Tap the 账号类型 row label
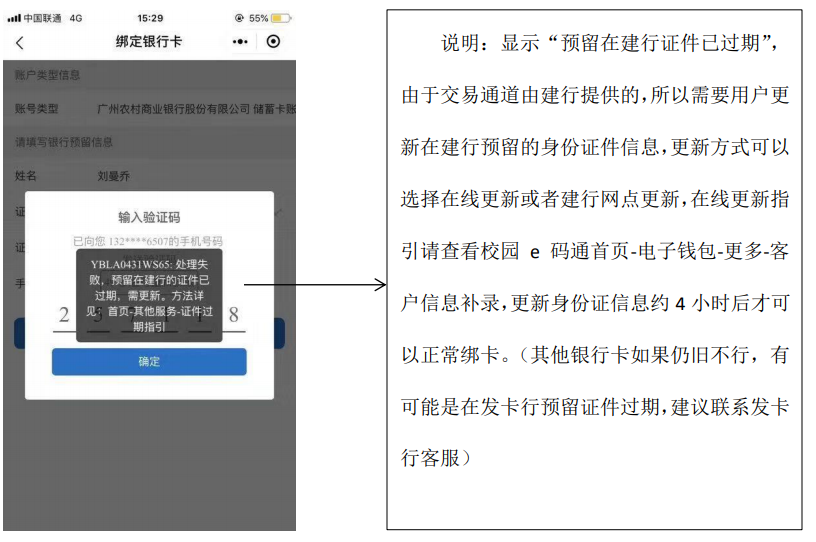816x542 pixels. pyautogui.click(x=36, y=109)
